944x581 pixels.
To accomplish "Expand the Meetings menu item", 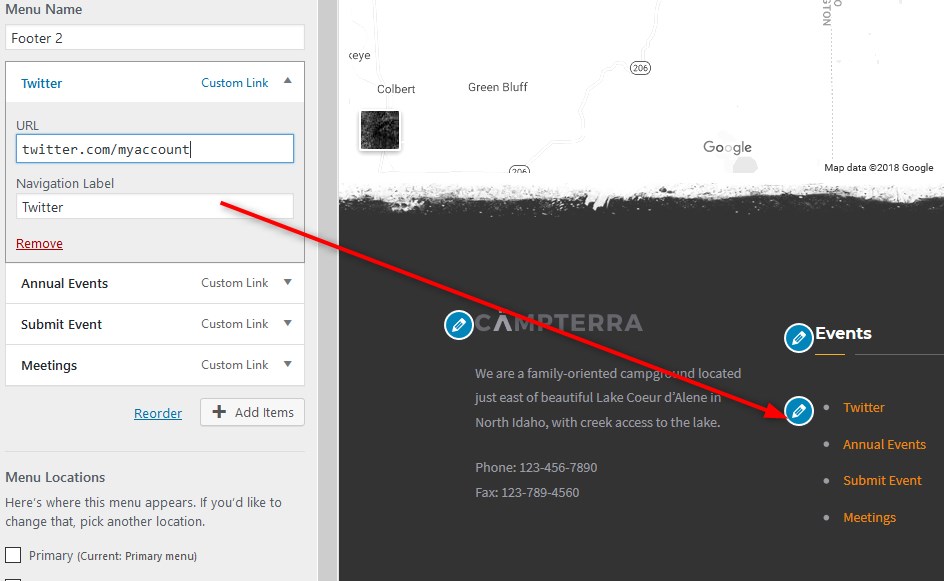I will tap(288, 364).
